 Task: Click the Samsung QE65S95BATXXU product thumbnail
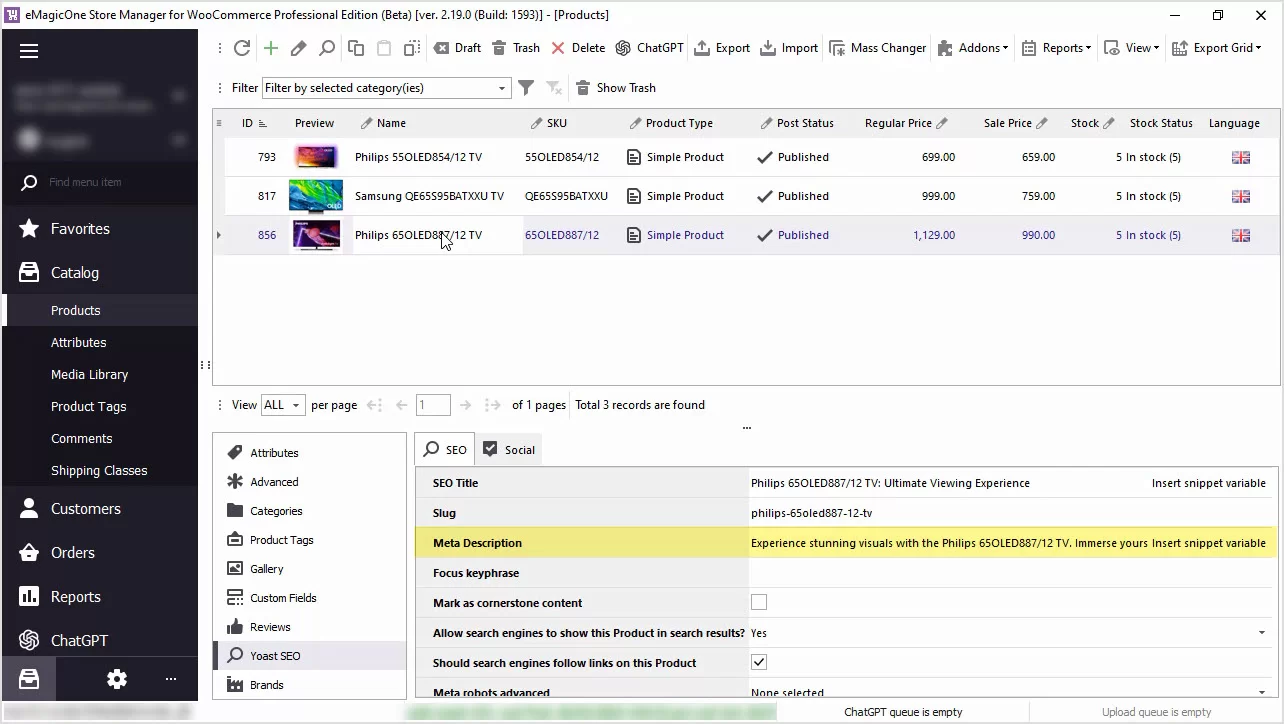click(316, 196)
